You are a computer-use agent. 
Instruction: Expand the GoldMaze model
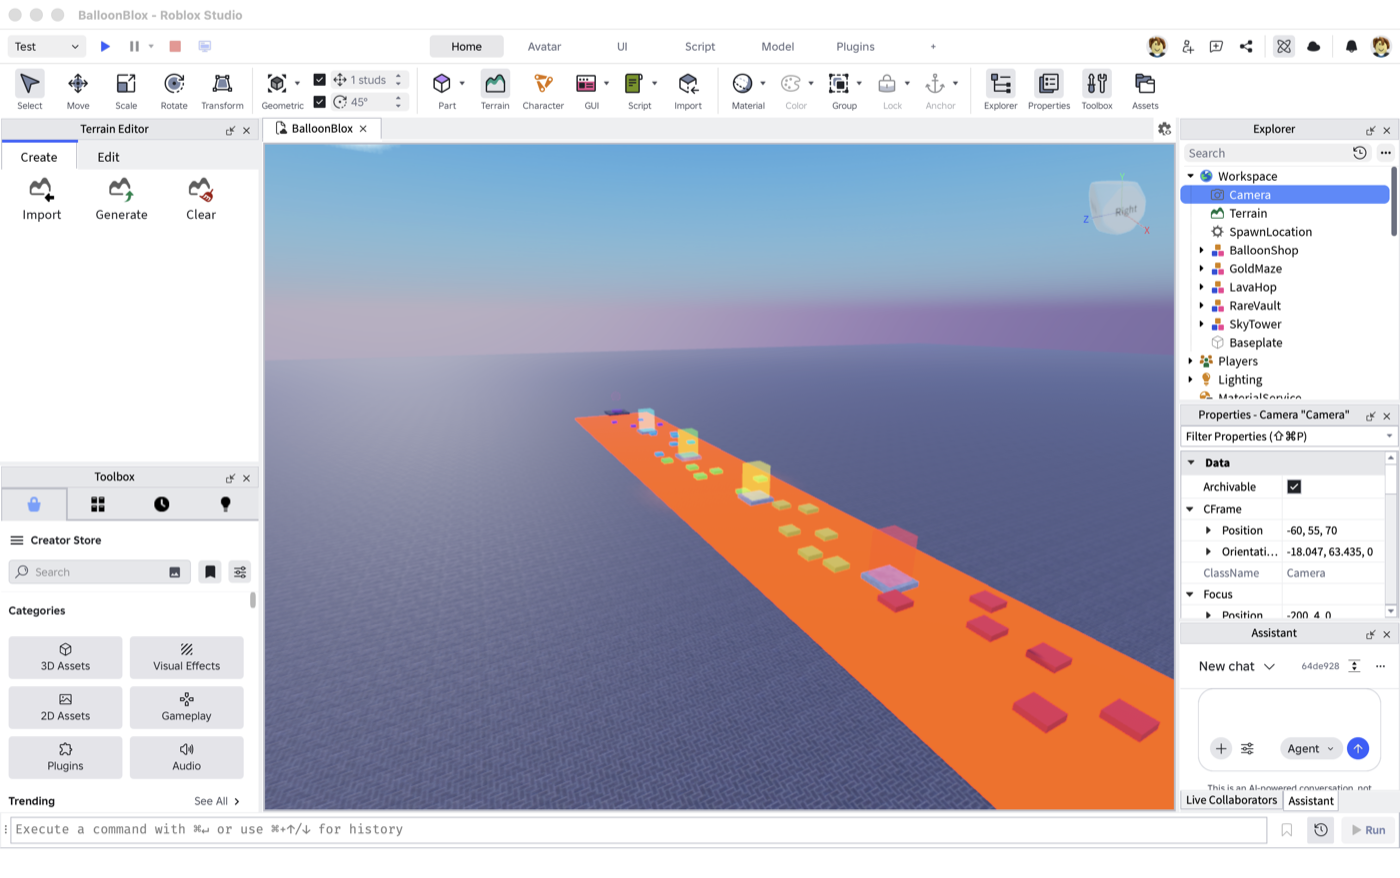(x=1201, y=269)
